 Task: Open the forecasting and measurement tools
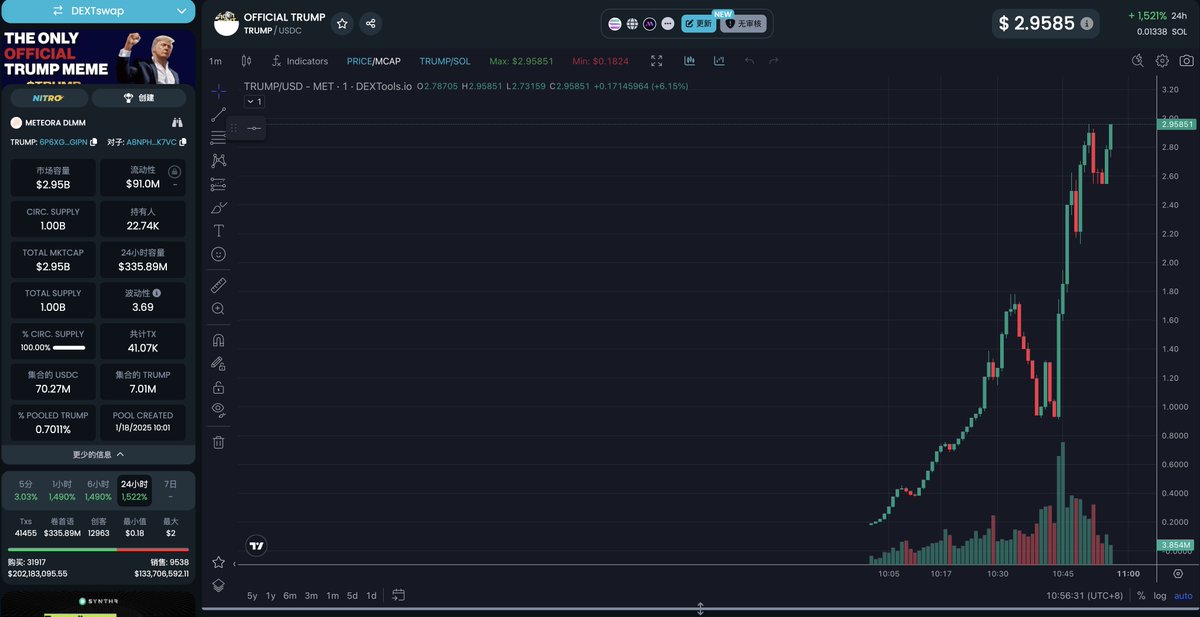tap(219, 184)
